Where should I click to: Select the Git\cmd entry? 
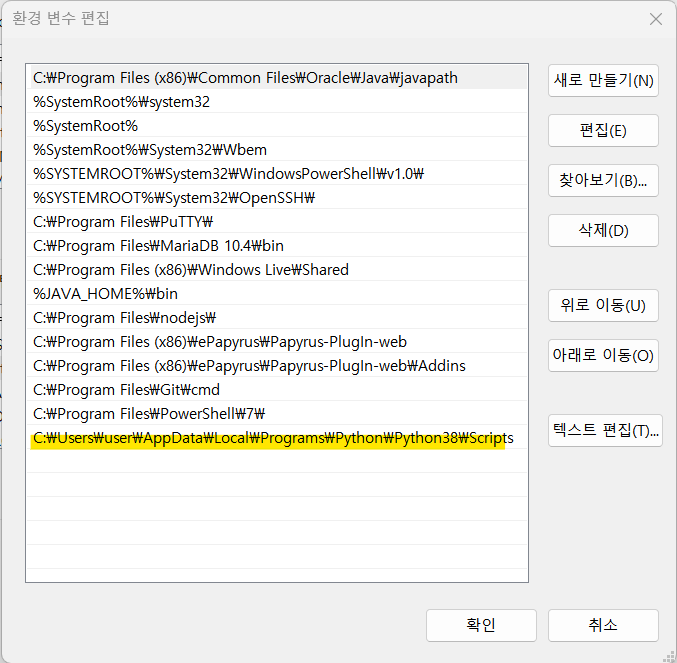[x=277, y=390]
